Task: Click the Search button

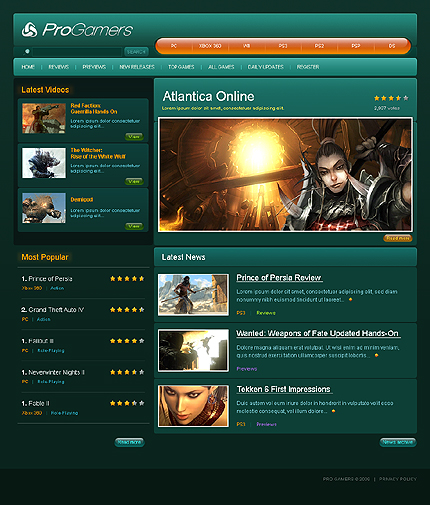Action: (136, 52)
